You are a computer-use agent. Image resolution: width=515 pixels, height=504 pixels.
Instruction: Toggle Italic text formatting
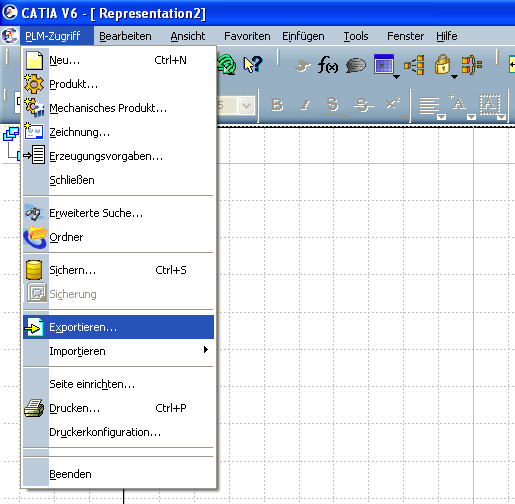coord(305,105)
